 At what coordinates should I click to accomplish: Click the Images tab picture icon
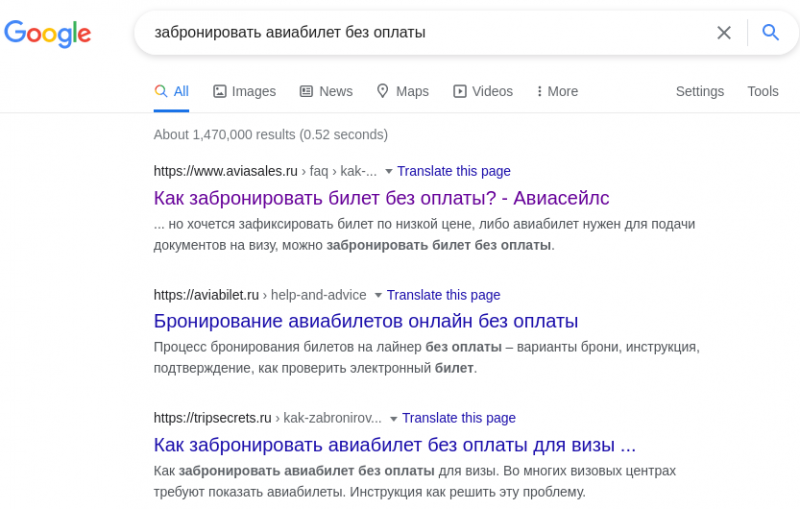point(220,91)
